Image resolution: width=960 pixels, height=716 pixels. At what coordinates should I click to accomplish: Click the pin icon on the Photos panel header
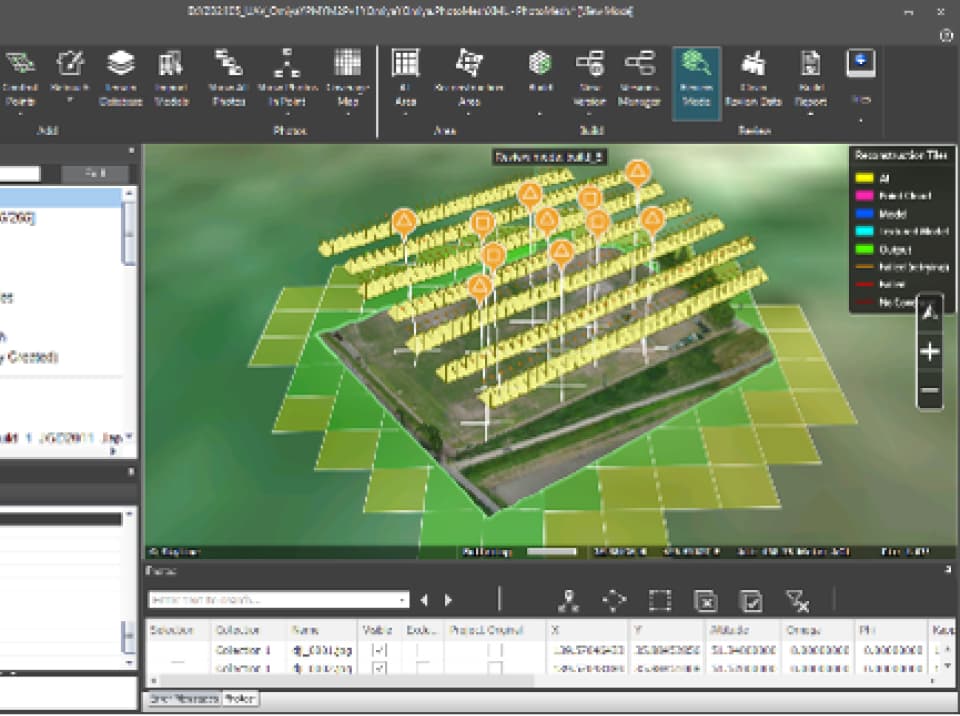pyautogui.click(x=948, y=570)
